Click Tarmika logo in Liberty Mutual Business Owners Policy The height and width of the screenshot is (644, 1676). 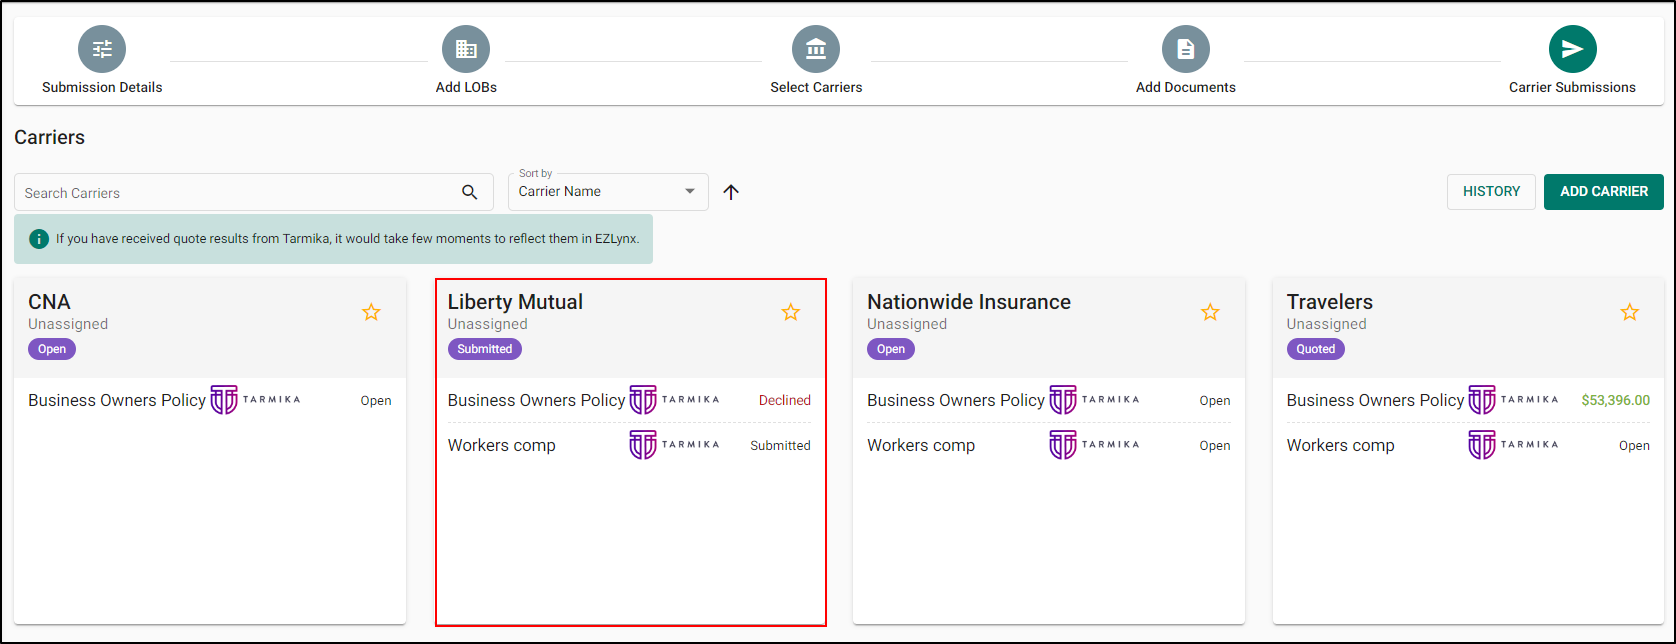pos(674,400)
